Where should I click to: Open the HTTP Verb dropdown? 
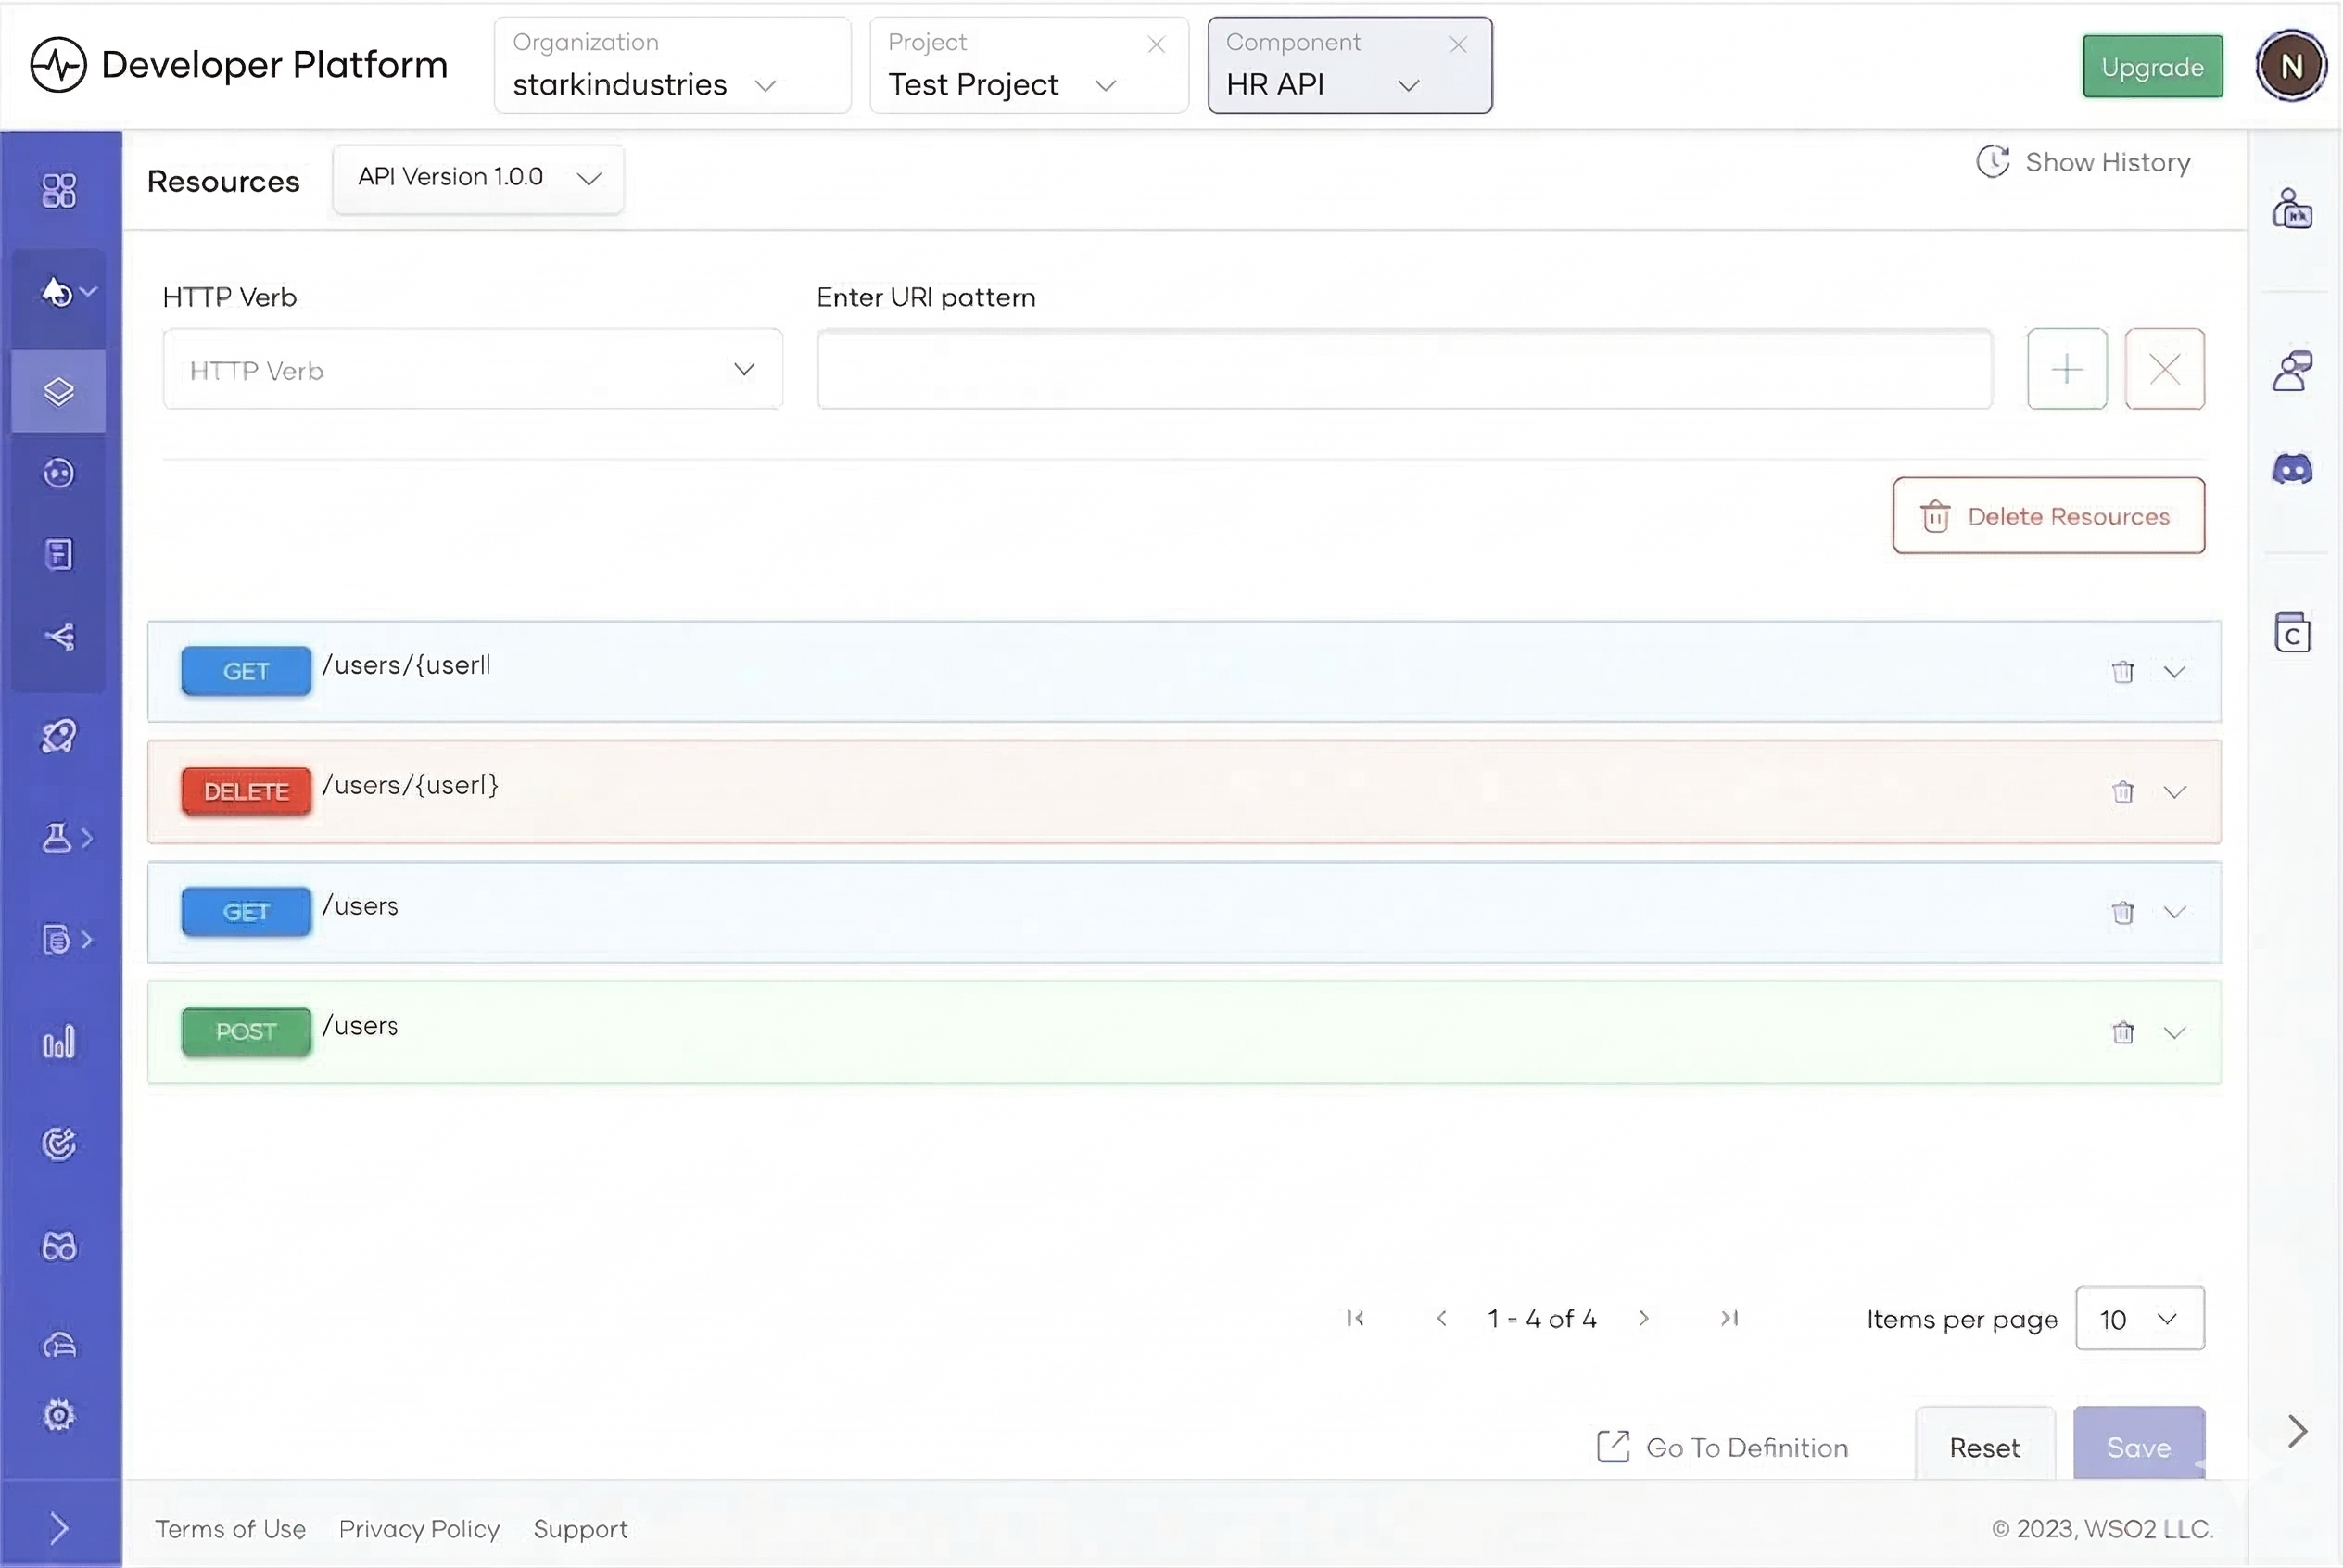click(x=472, y=370)
